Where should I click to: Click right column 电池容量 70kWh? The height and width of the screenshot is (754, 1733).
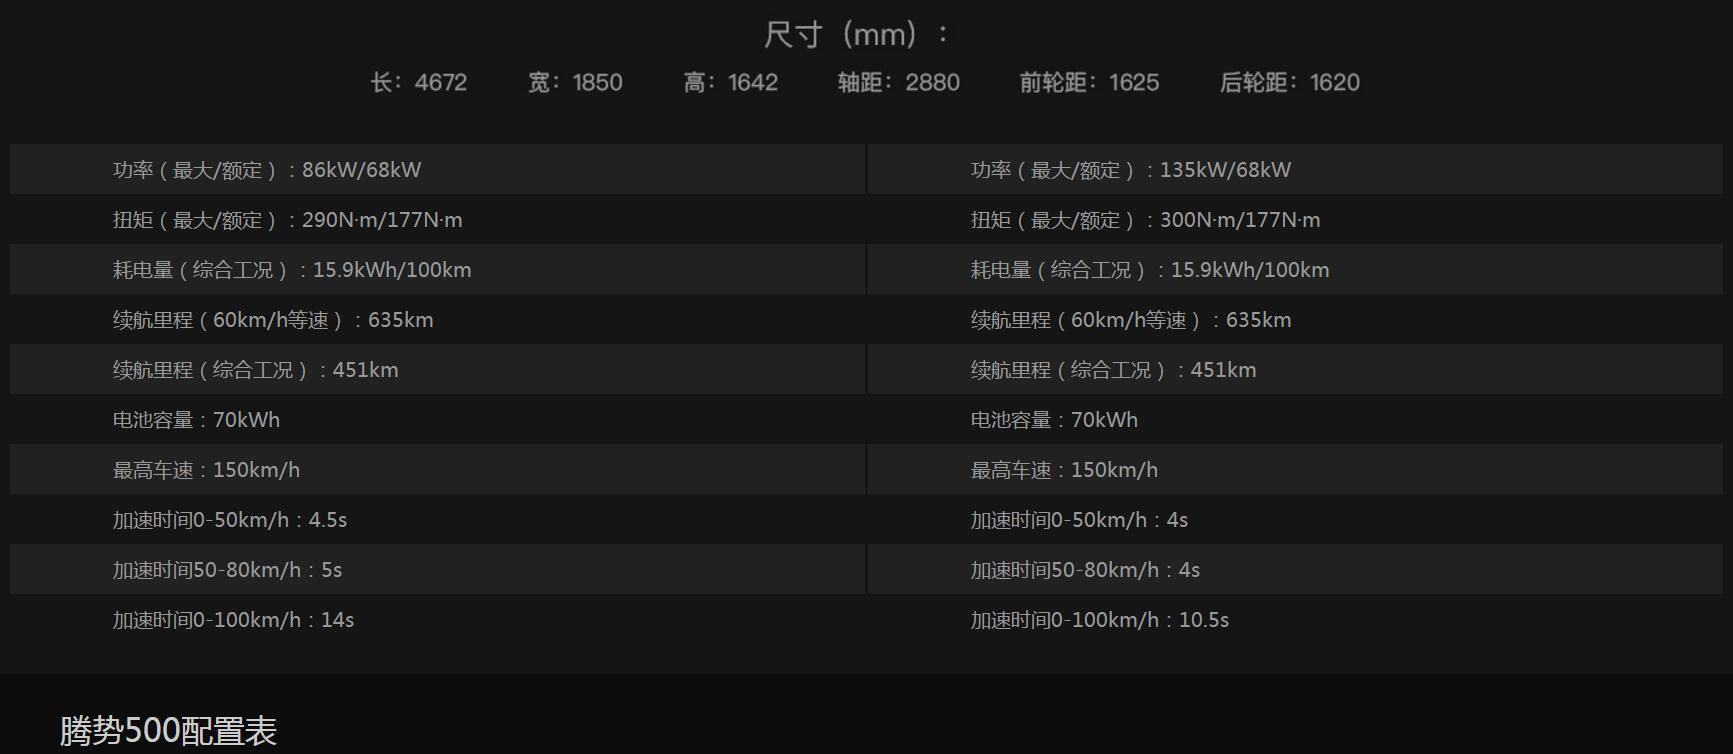1295,419
